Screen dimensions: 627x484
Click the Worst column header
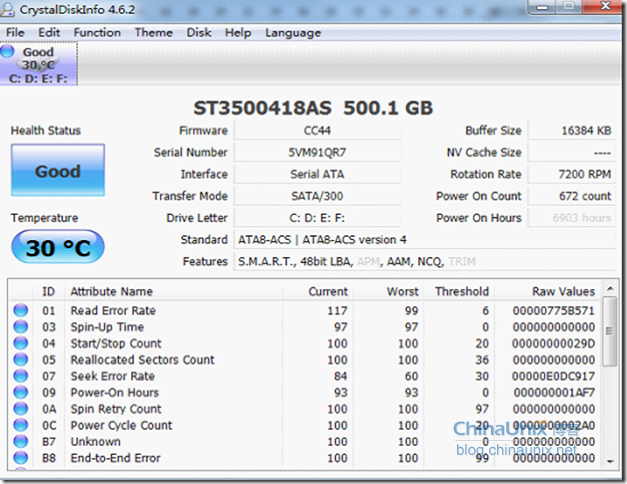[388, 291]
